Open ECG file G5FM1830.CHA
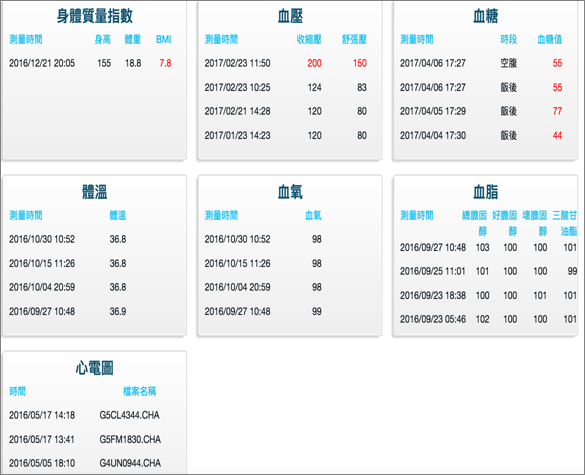 pyautogui.click(x=130, y=439)
